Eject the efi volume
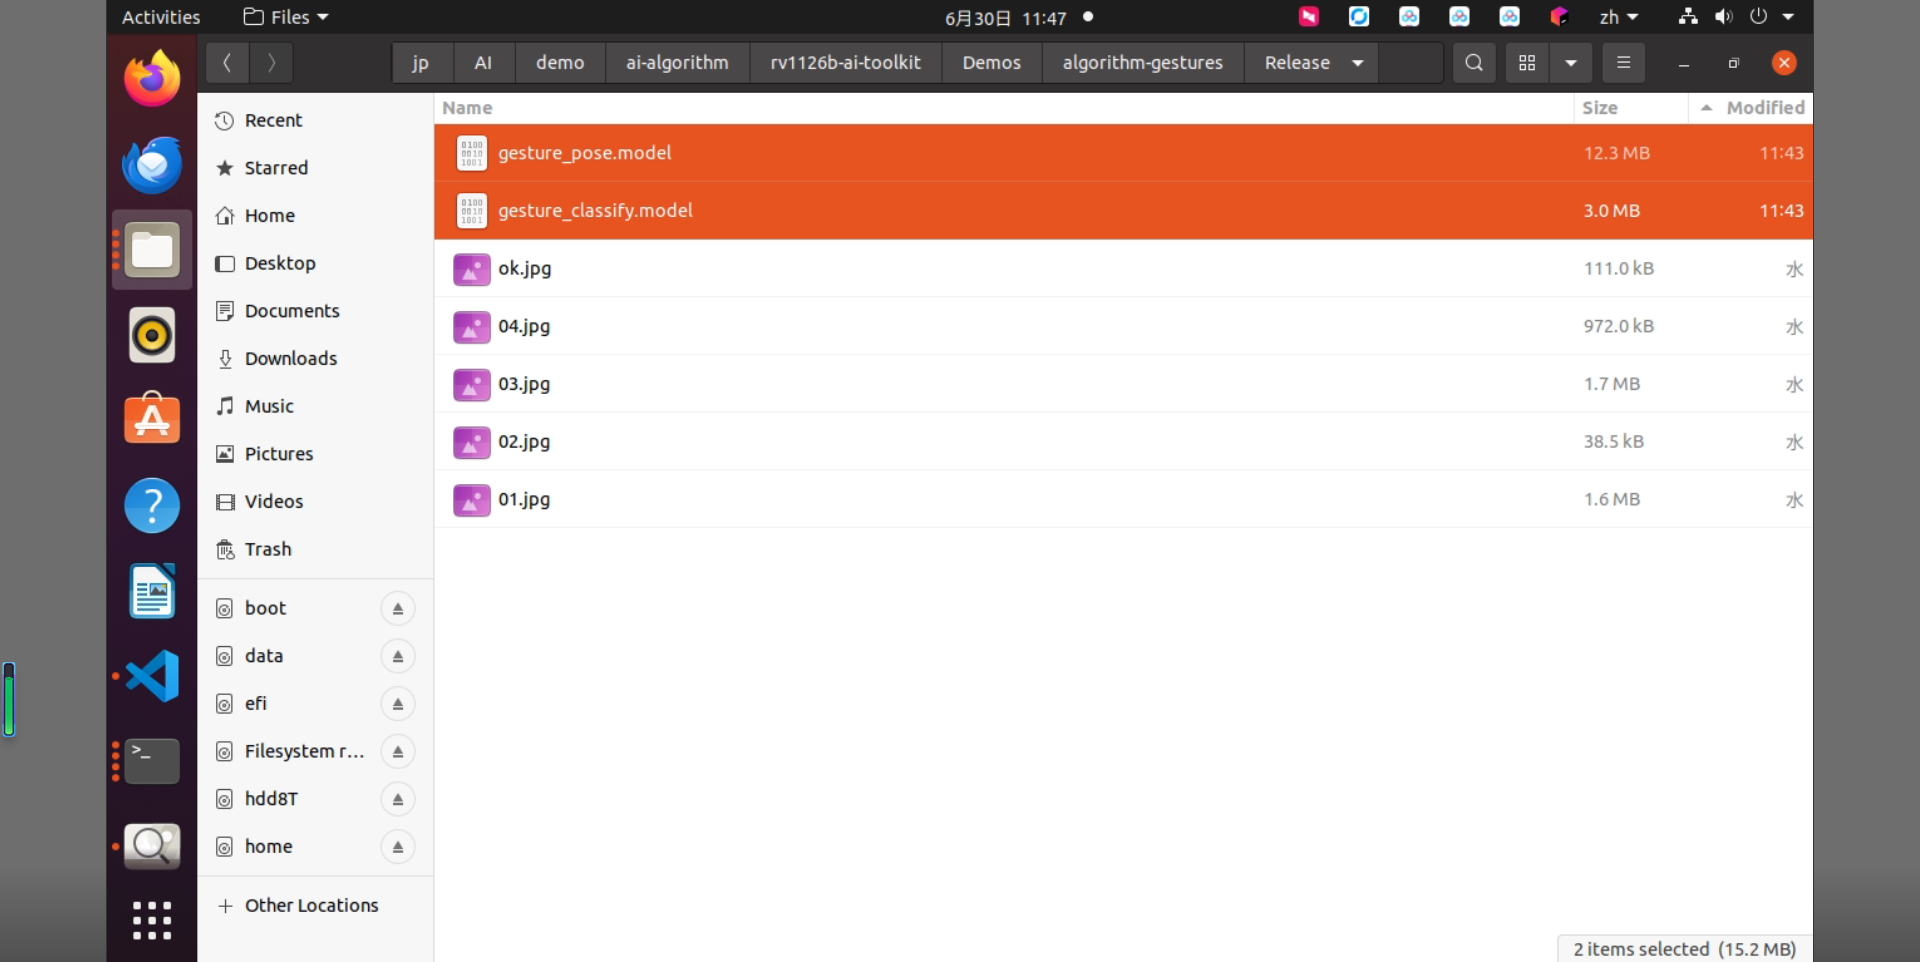Viewport: 1920px width, 962px height. (x=398, y=704)
